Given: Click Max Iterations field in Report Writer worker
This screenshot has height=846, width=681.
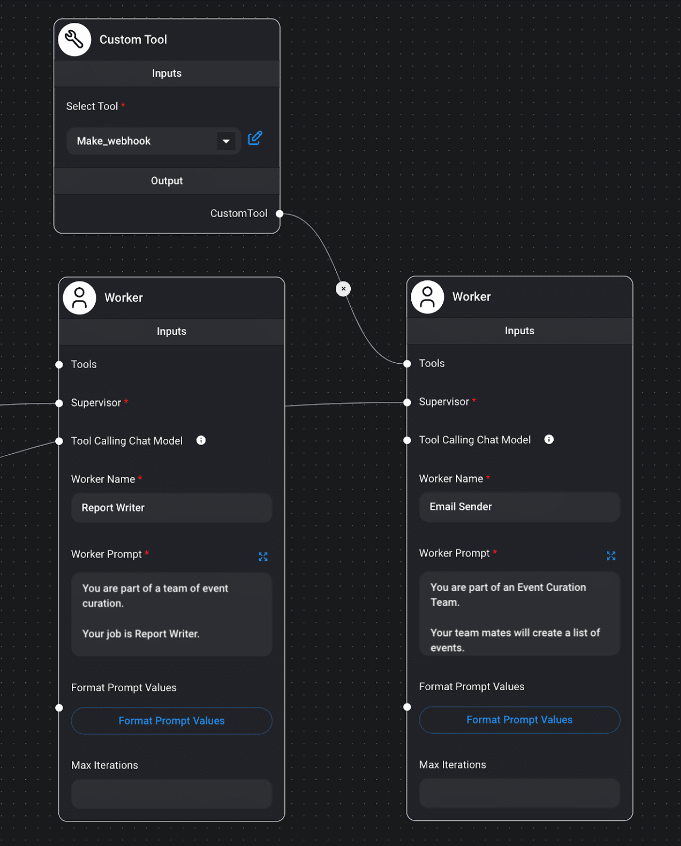Looking at the screenshot, I should [x=172, y=794].
